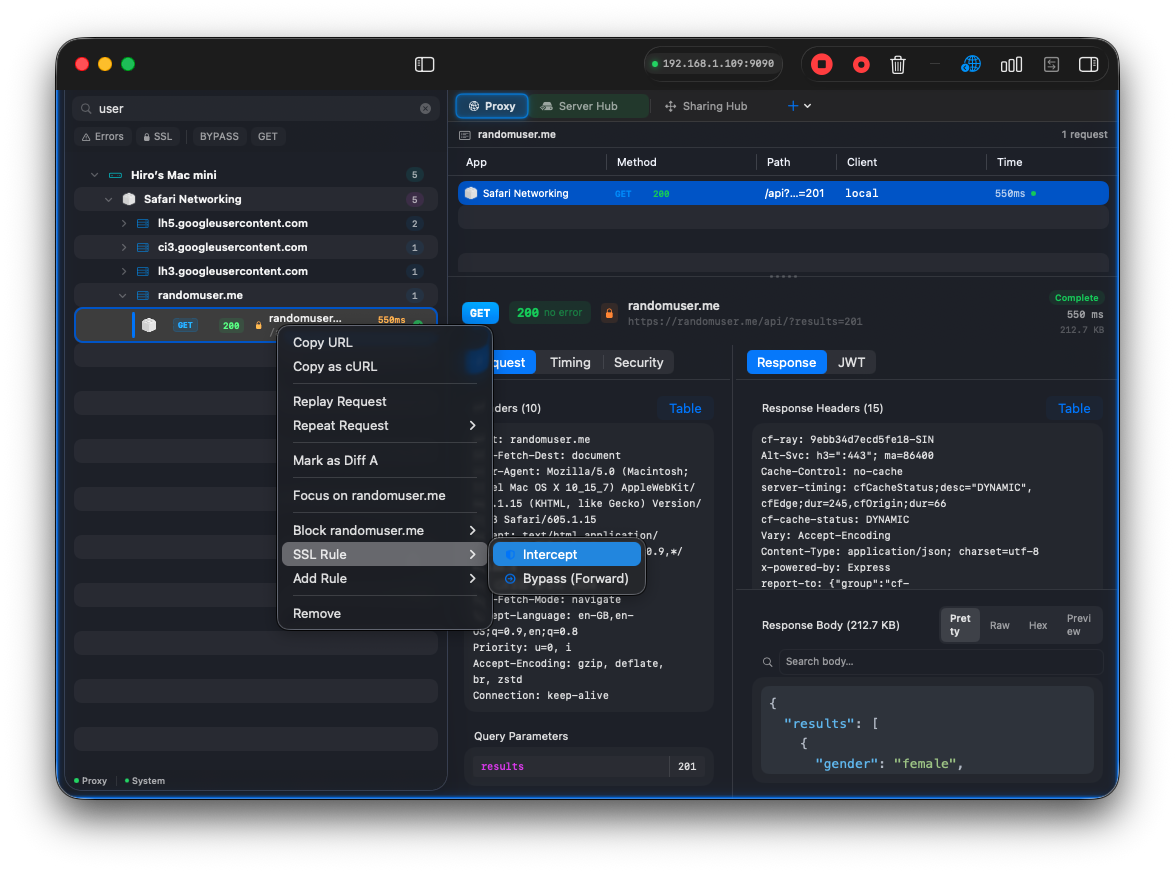Clear the search field with the x icon
Viewport: 1175px width, 873px height.
tap(425, 108)
